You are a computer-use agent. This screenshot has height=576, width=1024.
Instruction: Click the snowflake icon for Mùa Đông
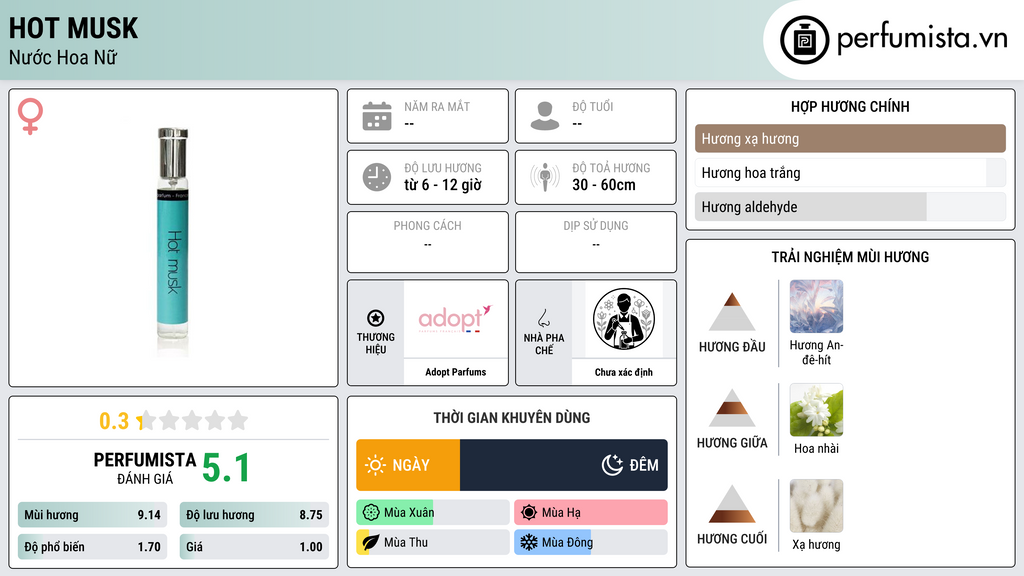pos(529,542)
